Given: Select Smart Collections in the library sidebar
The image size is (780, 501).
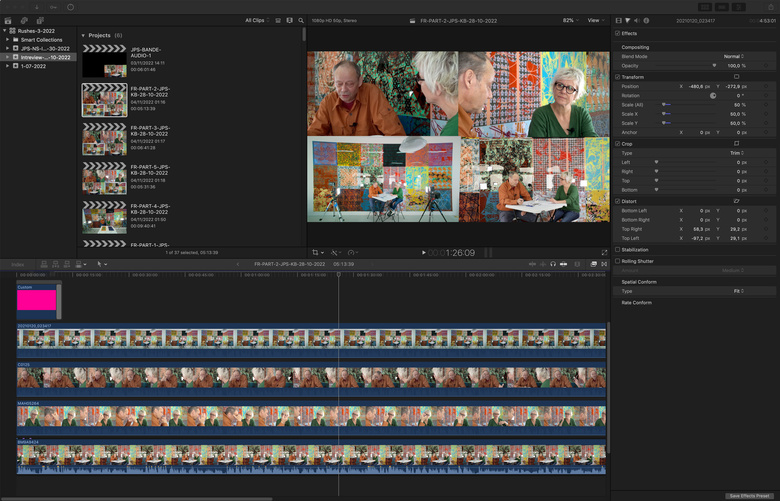Looking at the screenshot, I should (40, 39).
